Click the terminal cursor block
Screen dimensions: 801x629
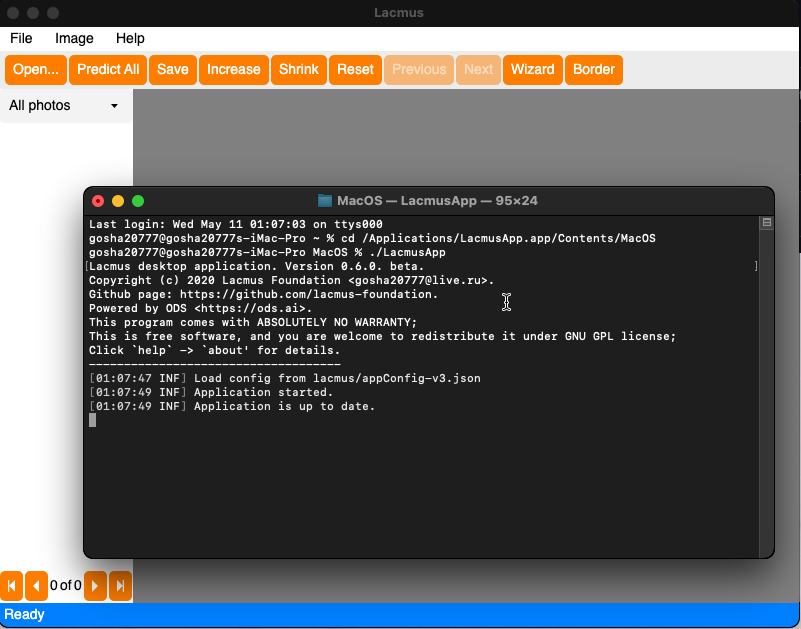(92, 420)
